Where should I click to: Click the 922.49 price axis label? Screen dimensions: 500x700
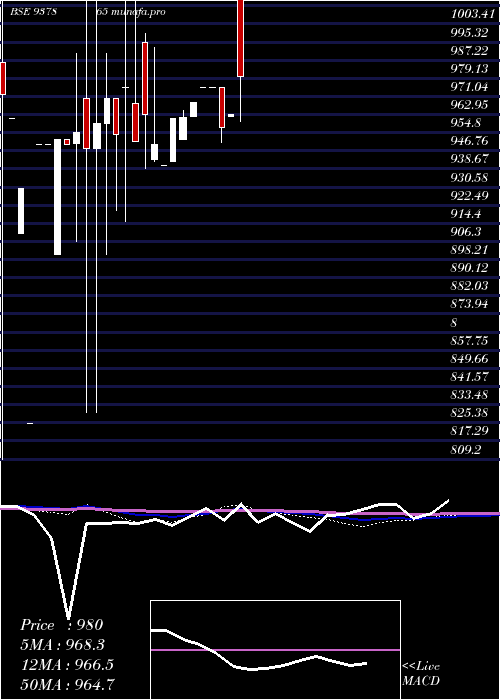470,195
